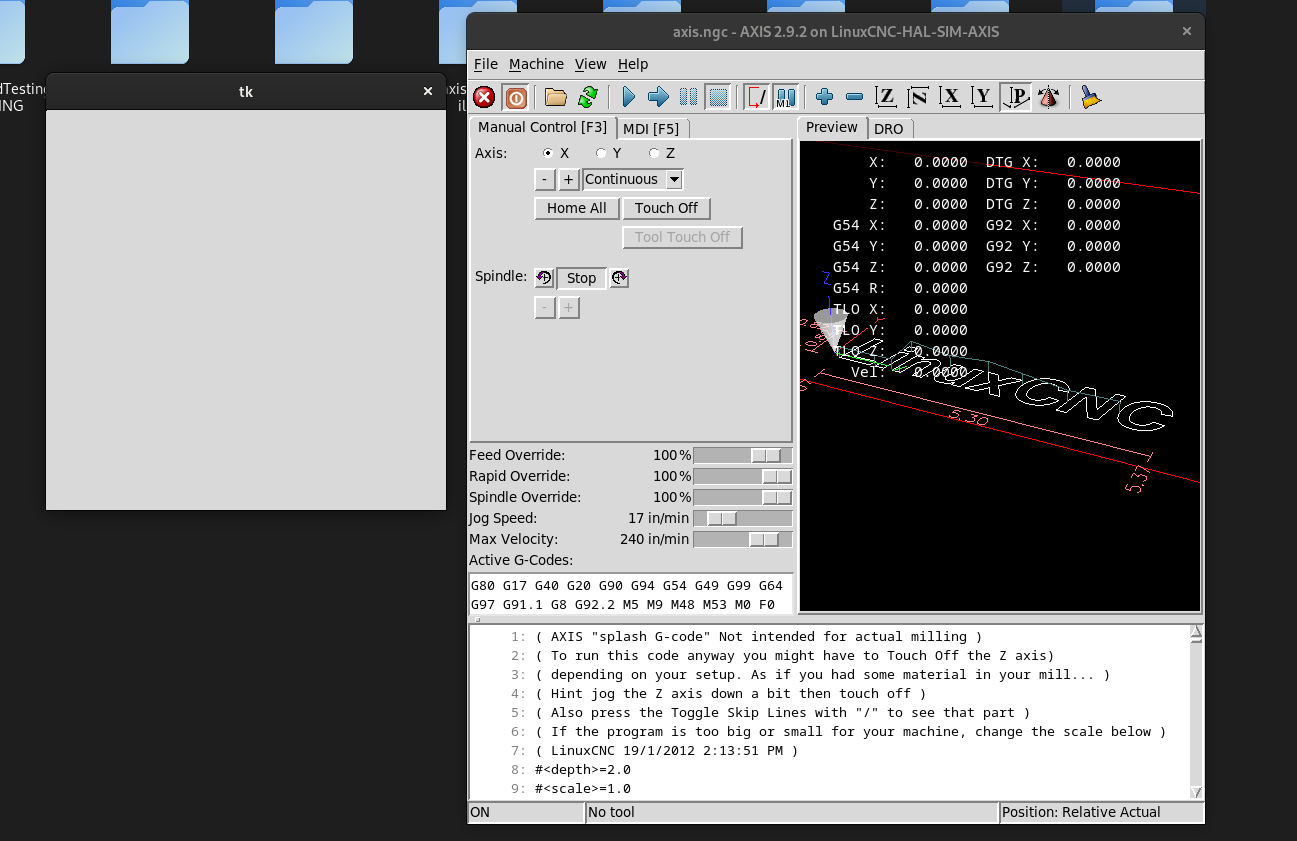Viewport: 1297px width, 841px height.
Task: Select the Preview tab
Action: pyautogui.click(x=832, y=127)
